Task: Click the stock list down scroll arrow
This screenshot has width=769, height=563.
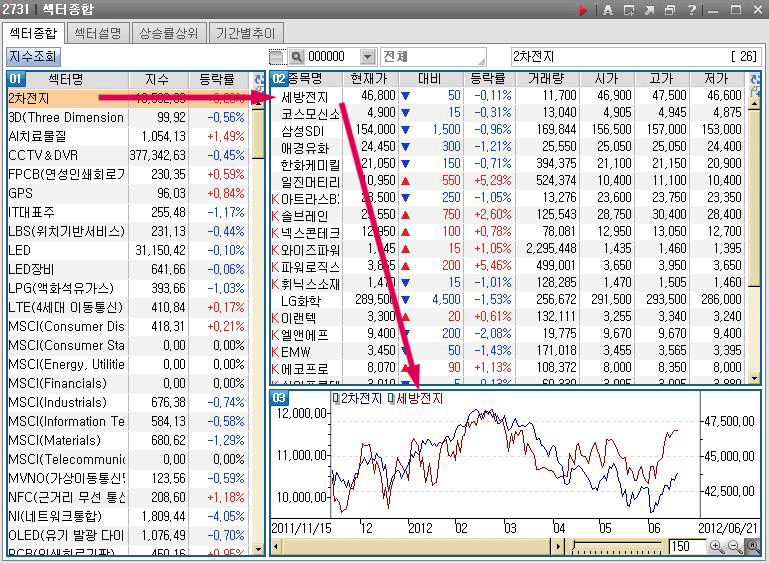Action: tap(754, 378)
